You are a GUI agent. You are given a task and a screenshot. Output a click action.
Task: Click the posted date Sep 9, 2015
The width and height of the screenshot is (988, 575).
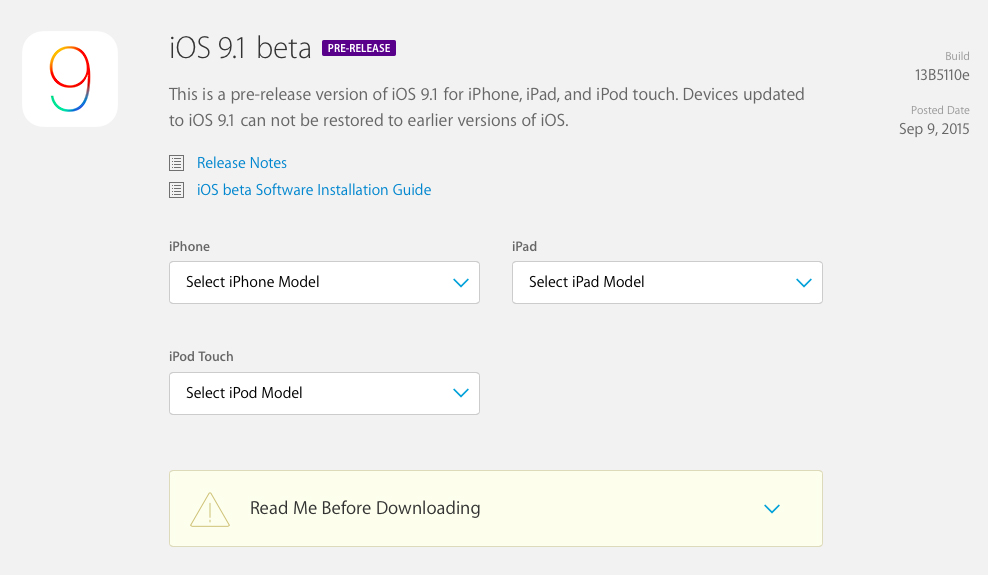(934, 129)
